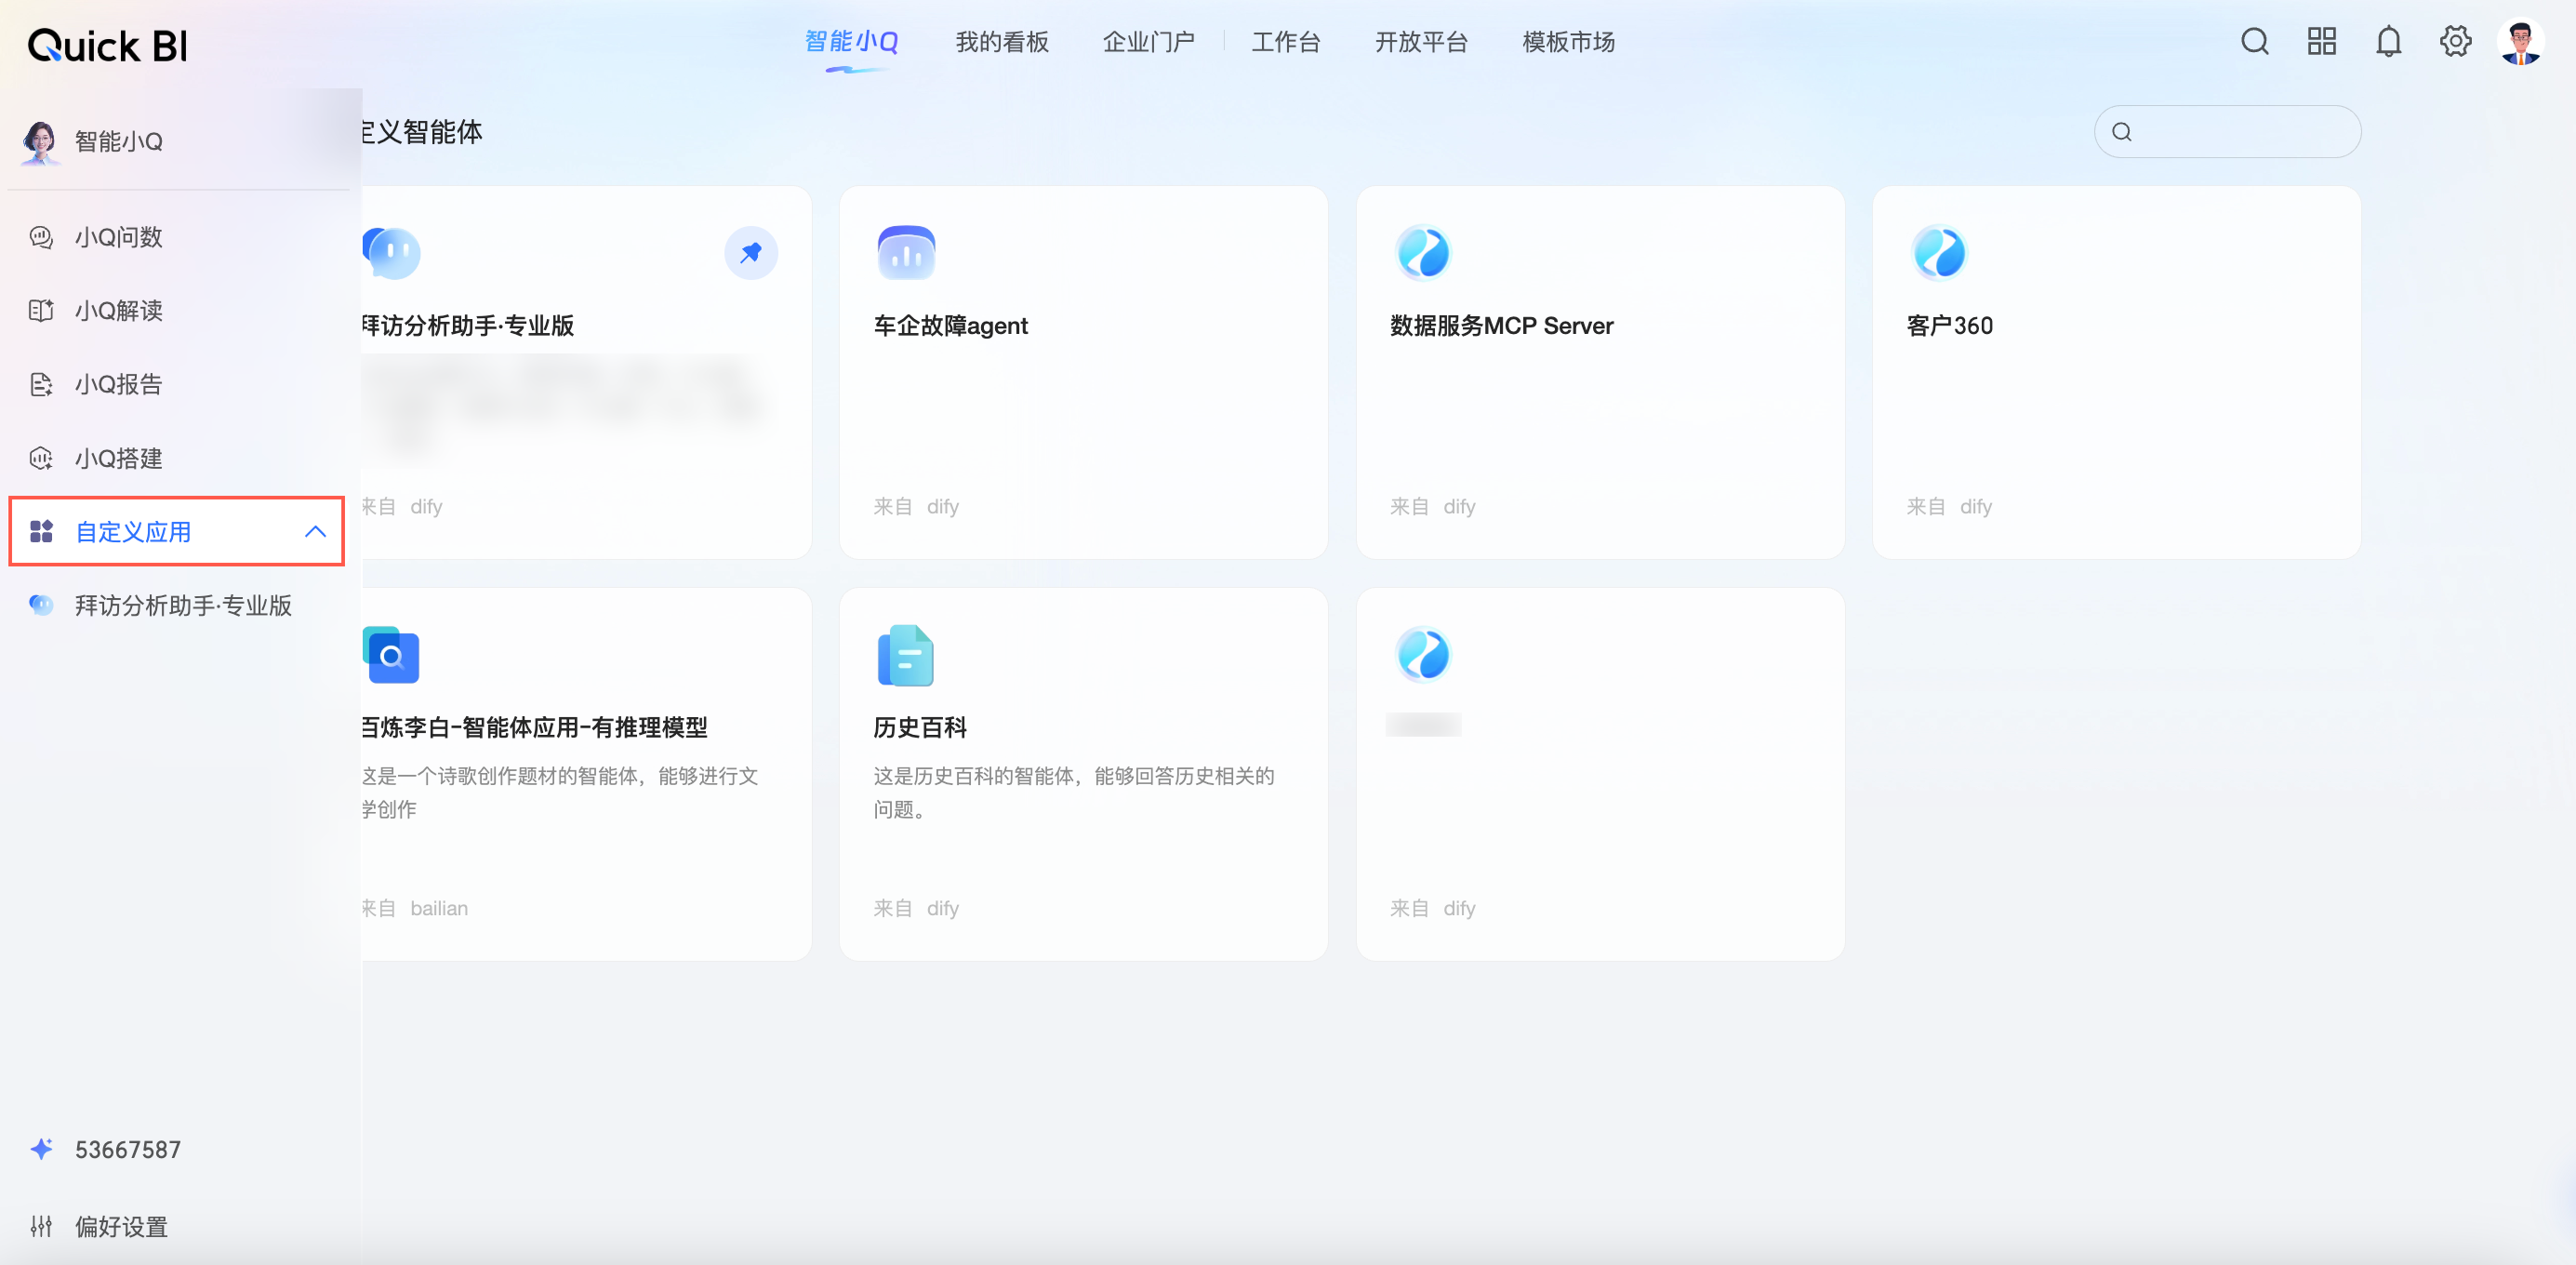The height and width of the screenshot is (1265, 2576).
Task: Open the 车企故障agent card title
Action: tap(950, 326)
